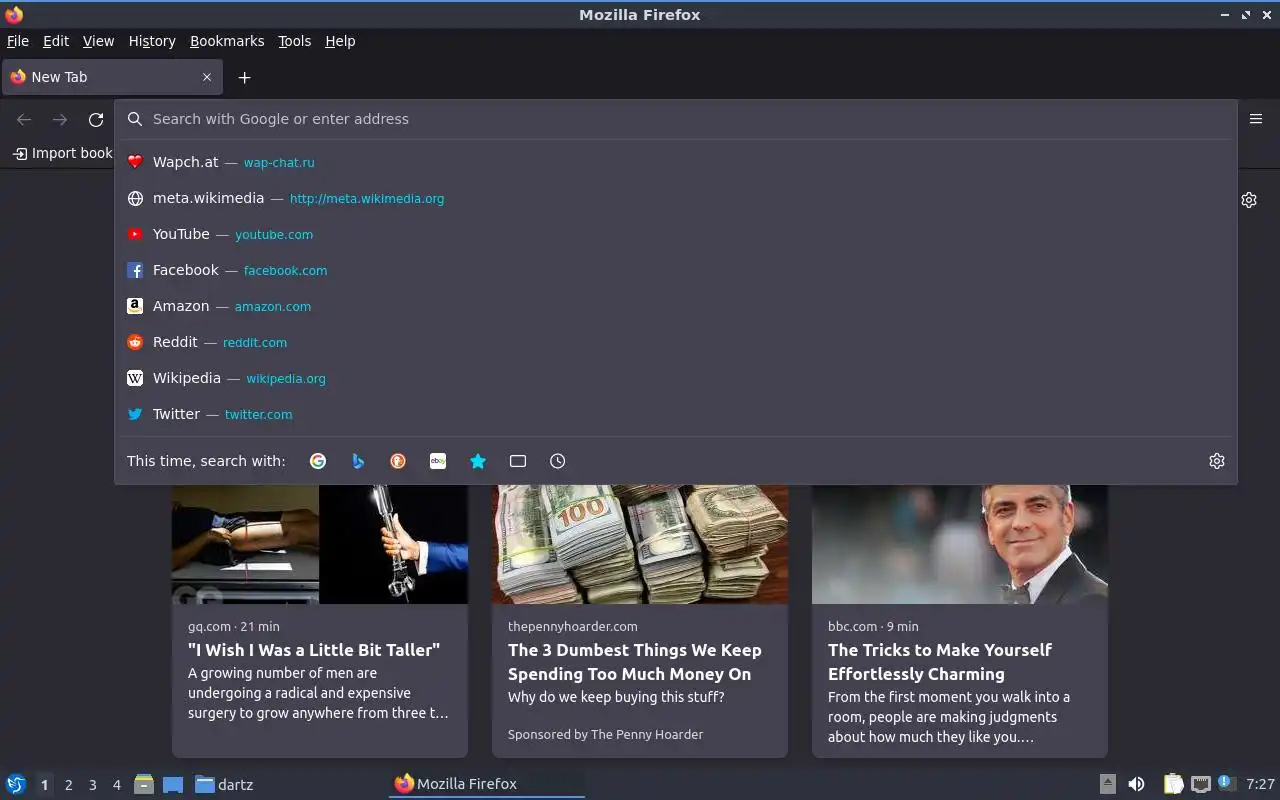Search this time with Bing
The image size is (1280, 800).
(x=358, y=461)
